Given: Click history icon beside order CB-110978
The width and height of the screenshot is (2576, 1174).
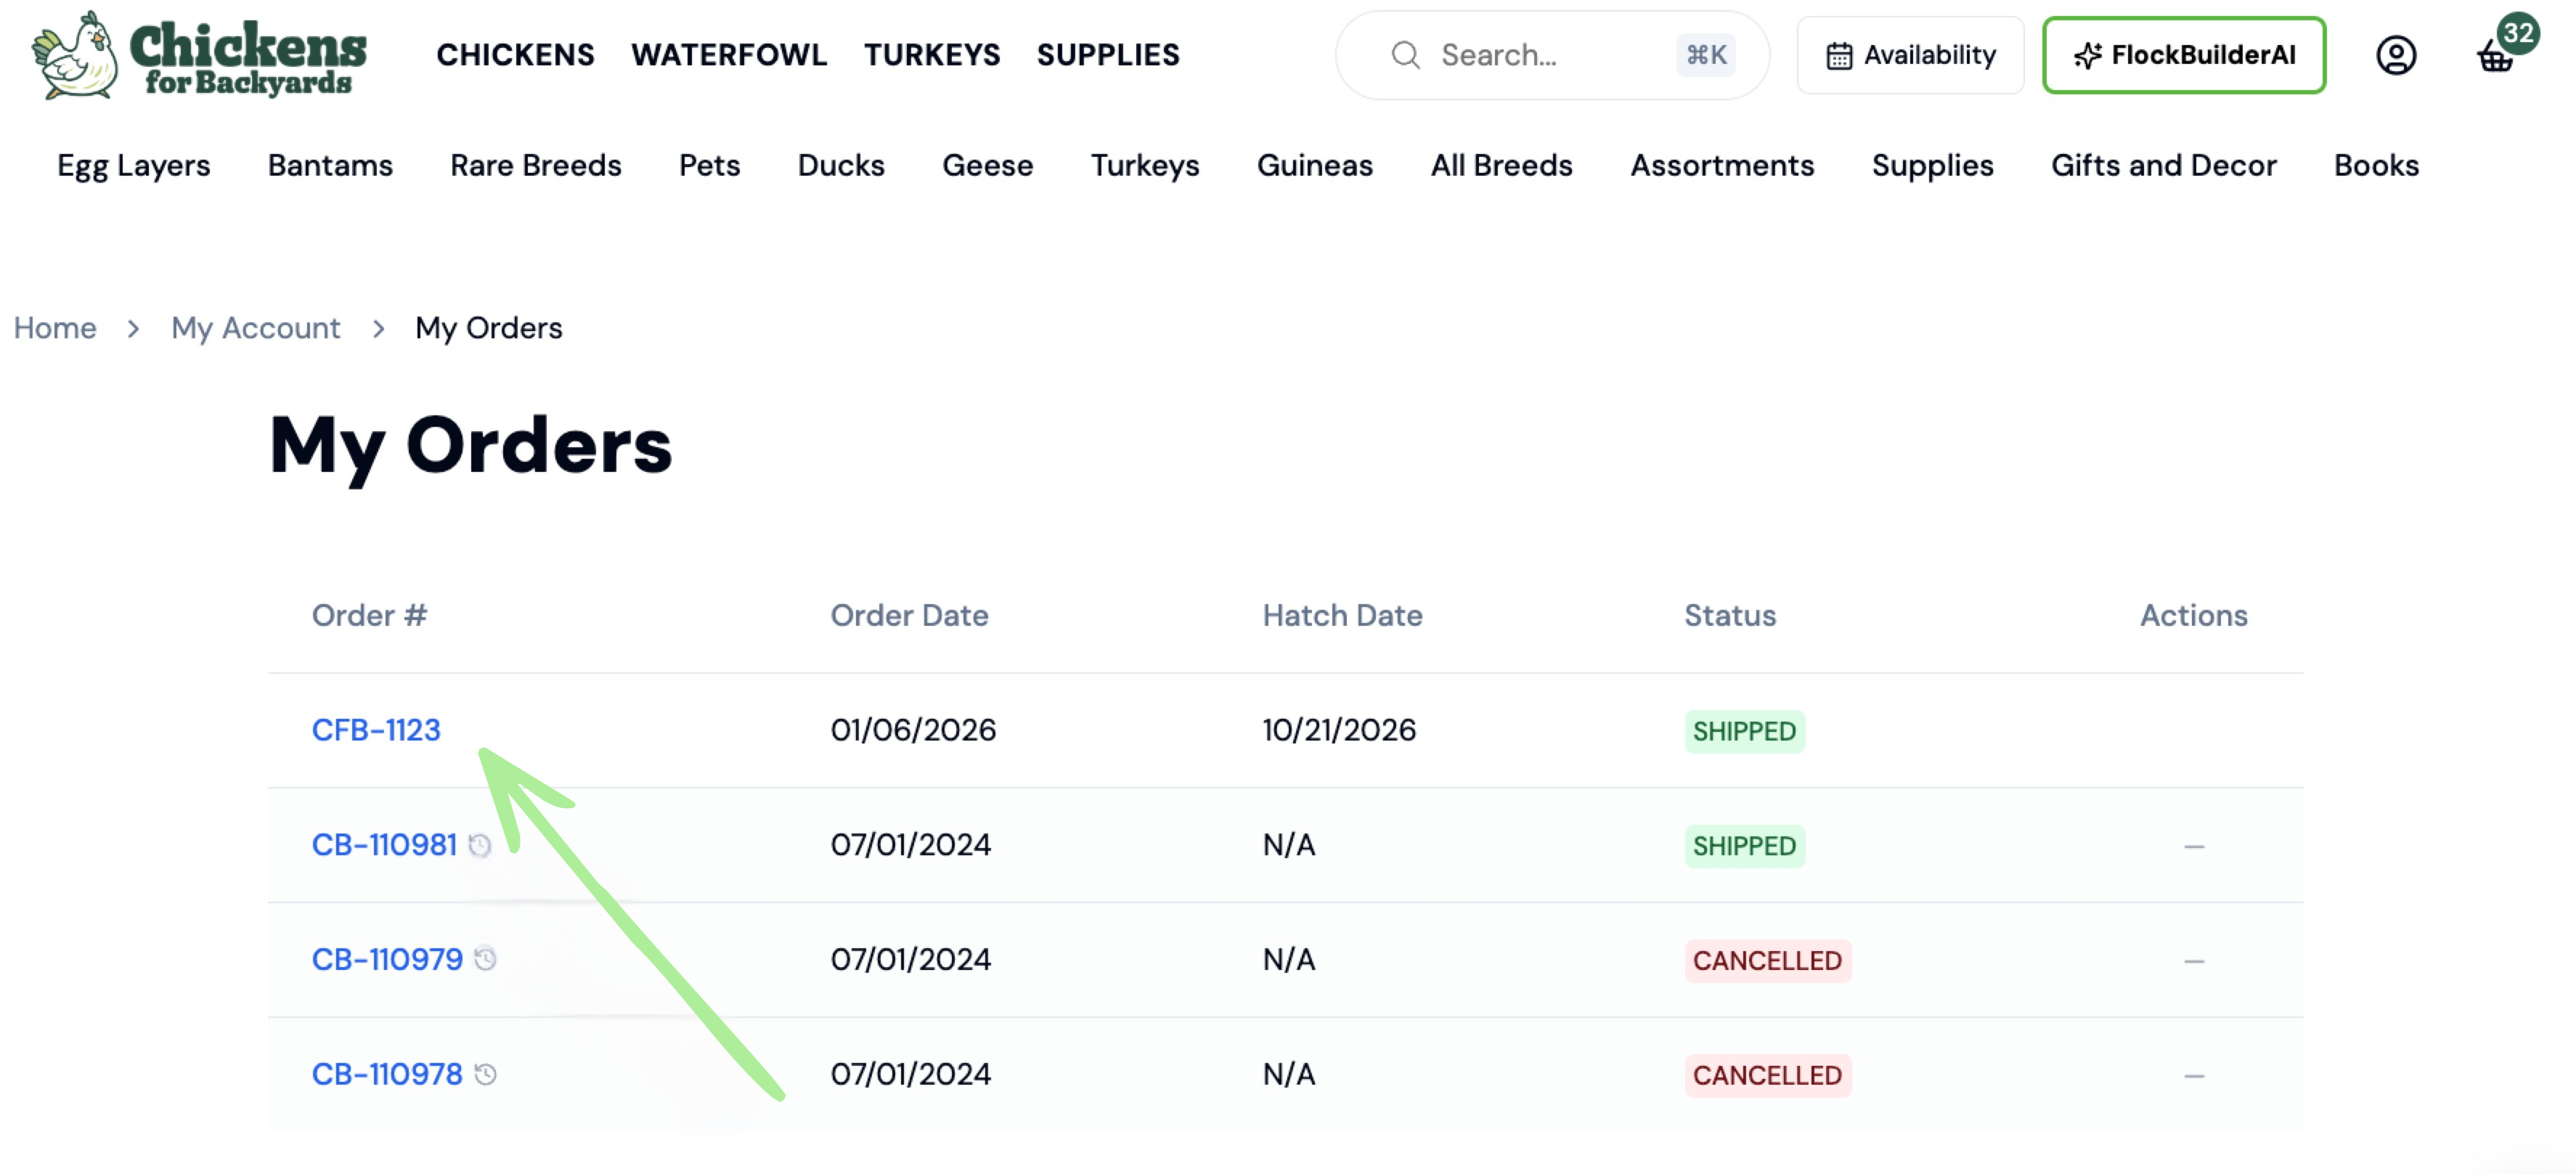Looking at the screenshot, I should [x=485, y=1075].
